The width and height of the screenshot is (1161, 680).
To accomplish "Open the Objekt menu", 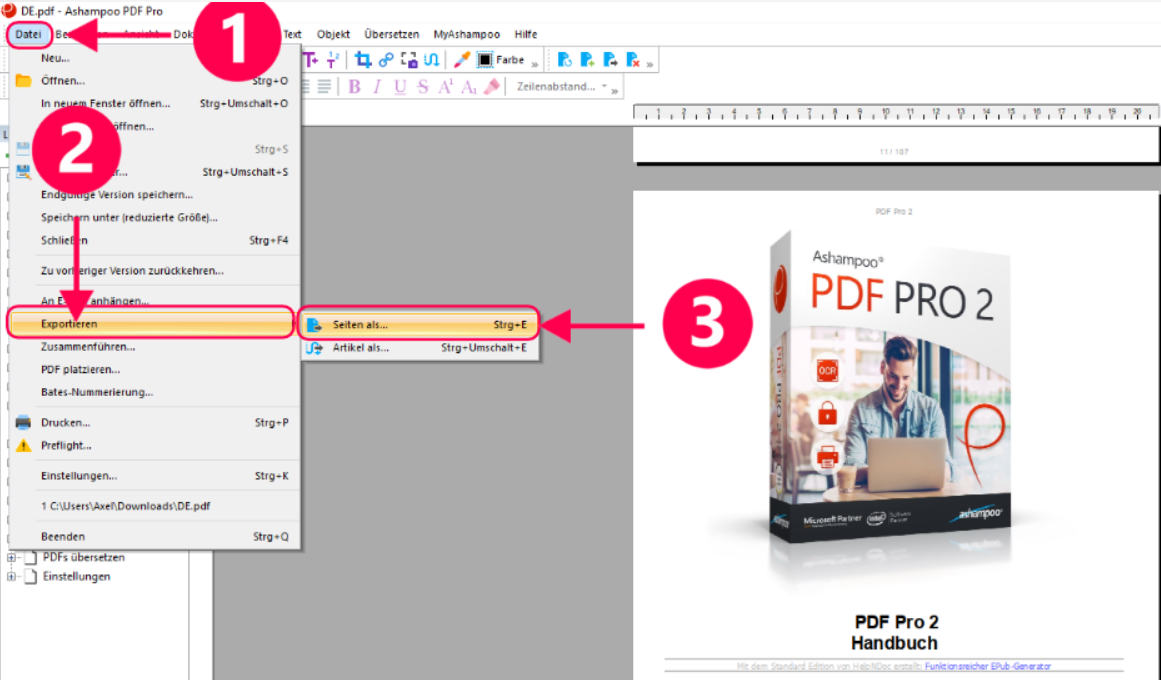I will tap(333, 33).
